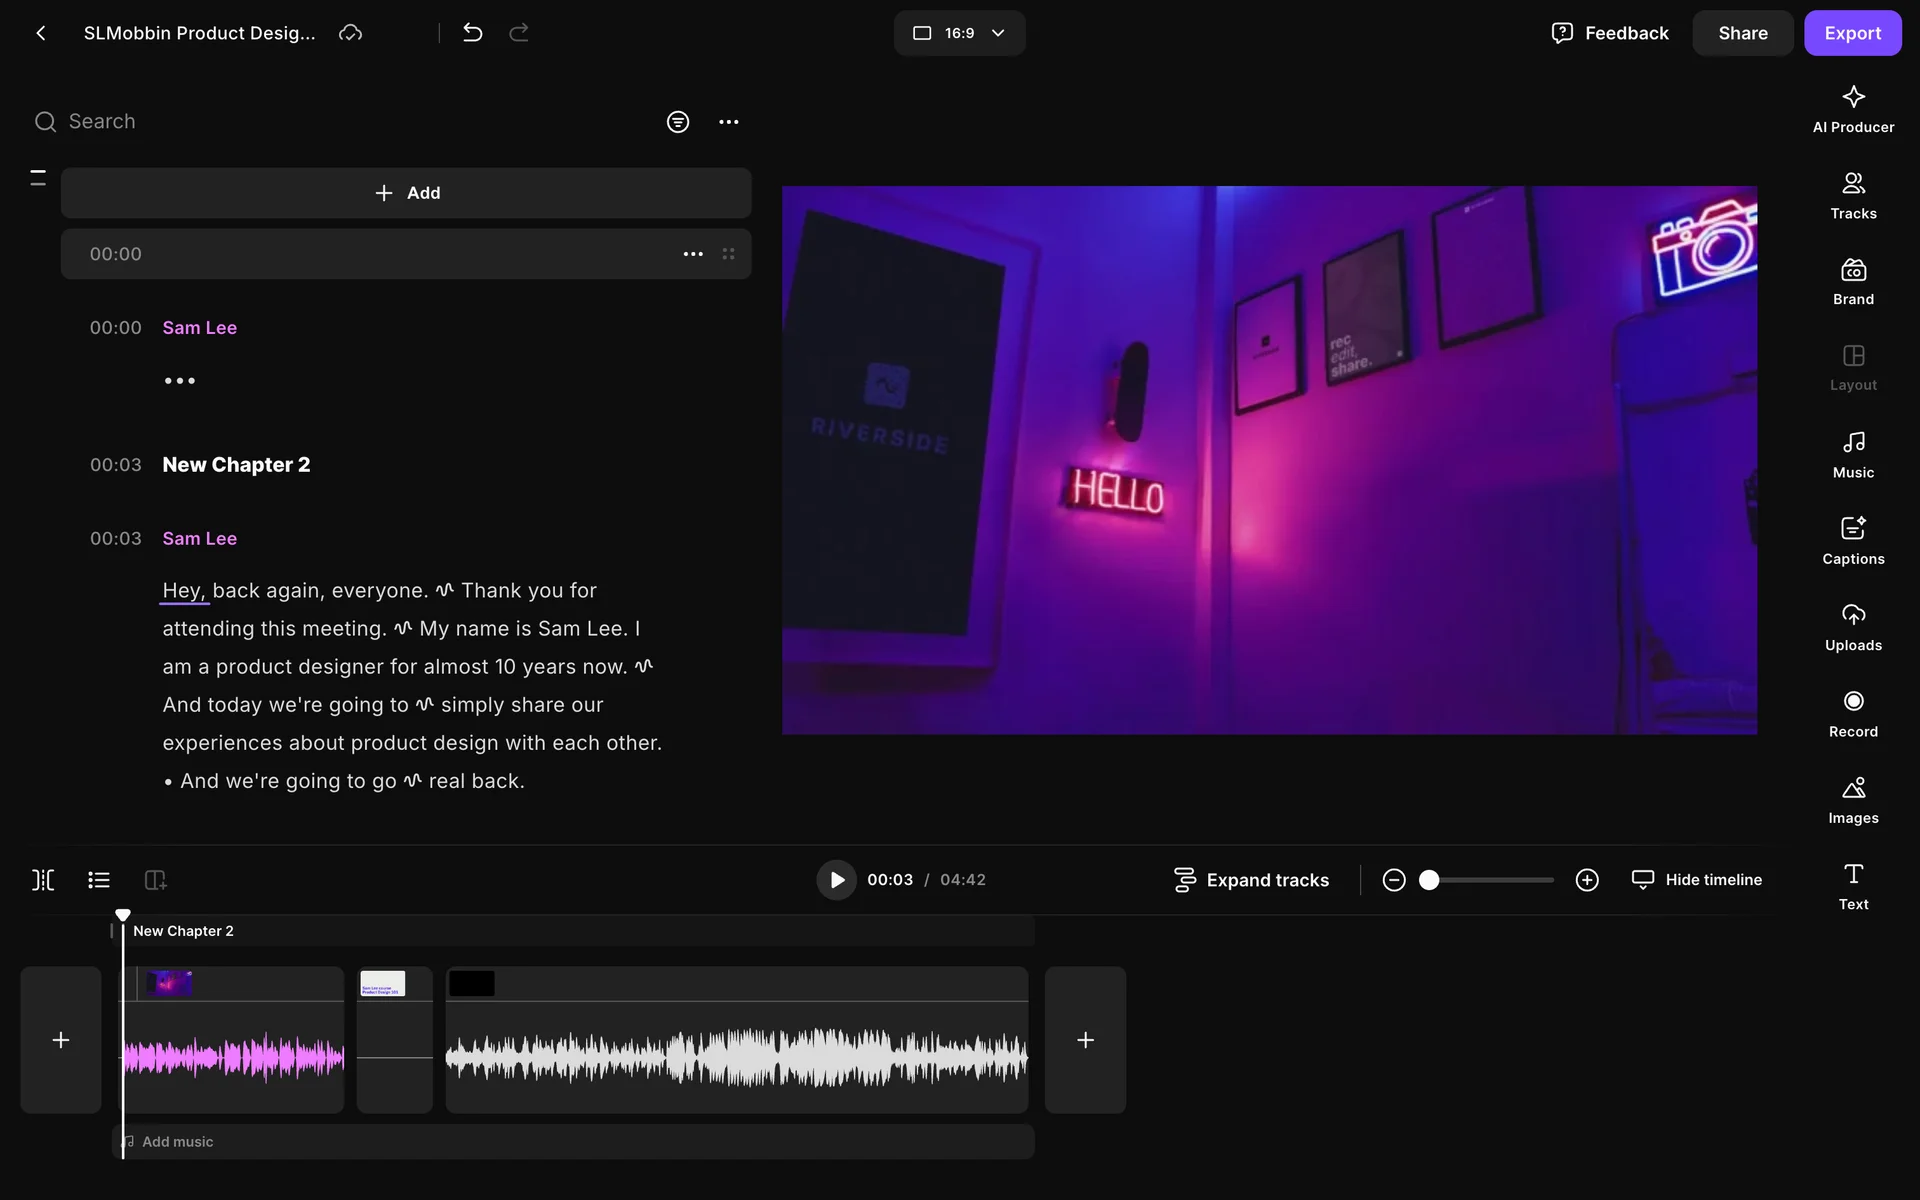Open the 00:00 block options menu
Viewport: 1920px width, 1200px height.
(692, 254)
